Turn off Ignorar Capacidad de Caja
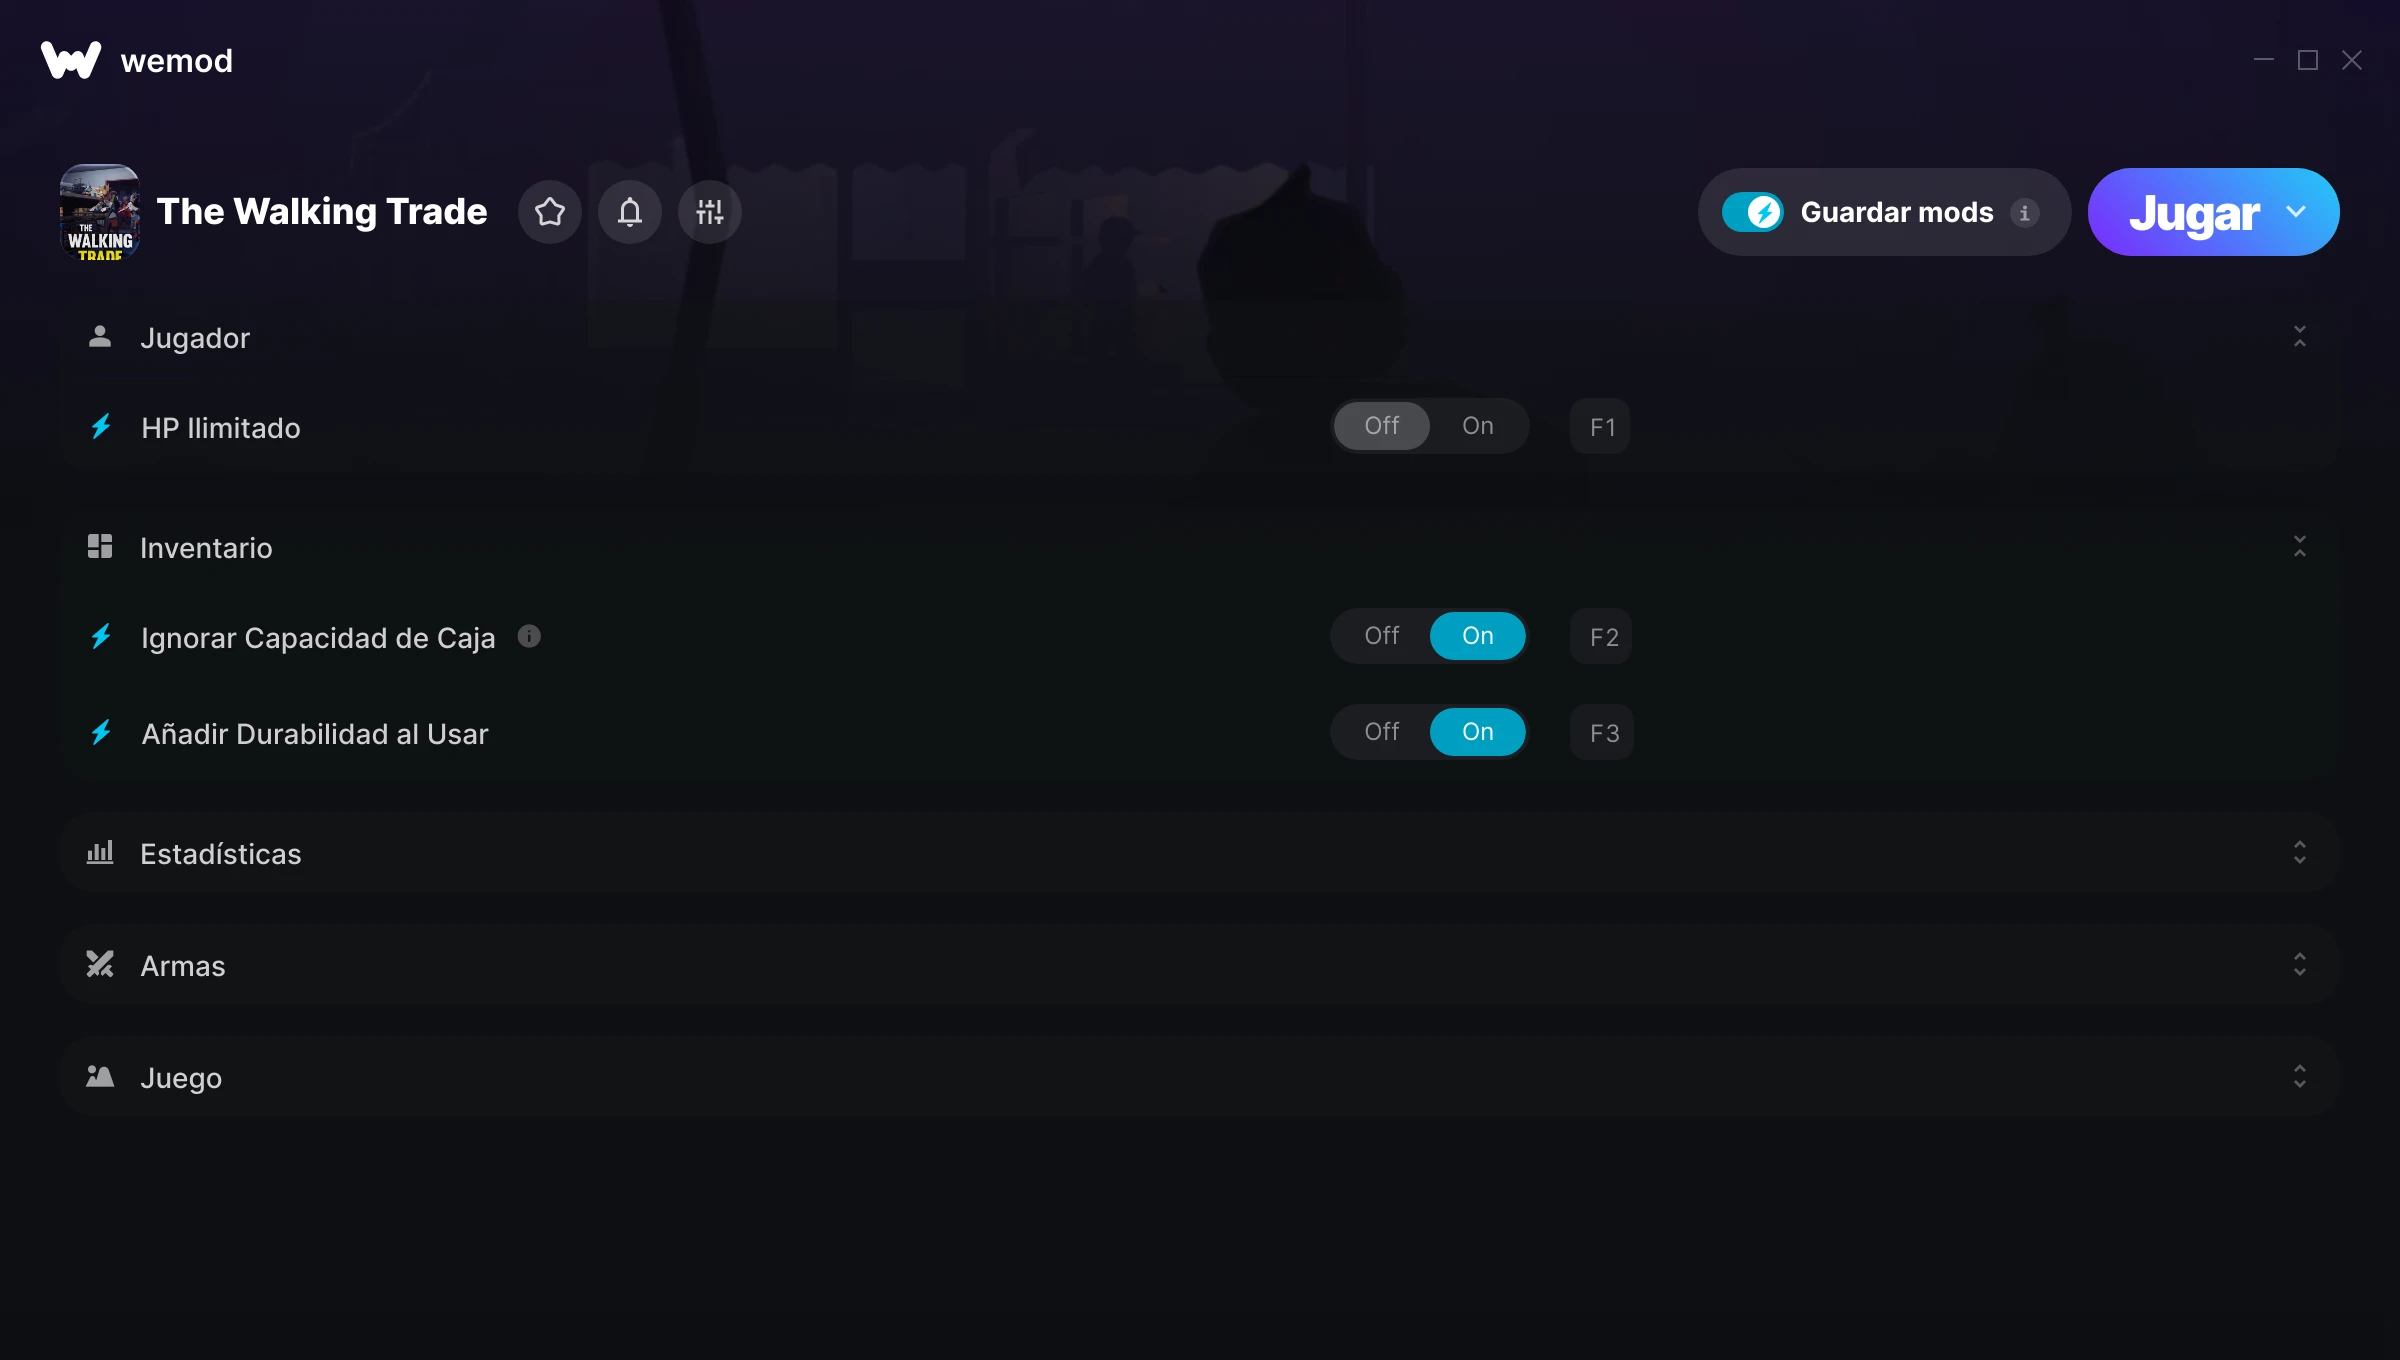Screen dimensions: 2400x1360 pyautogui.click(x=1381, y=636)
